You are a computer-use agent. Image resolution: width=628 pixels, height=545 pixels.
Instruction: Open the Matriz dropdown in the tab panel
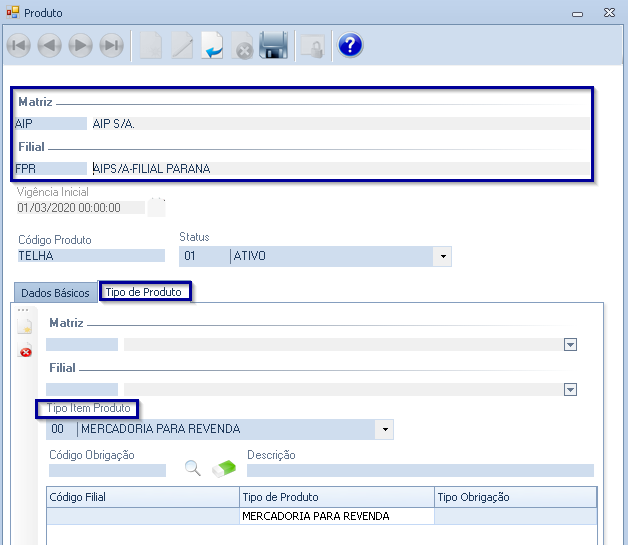pos(570,345)
